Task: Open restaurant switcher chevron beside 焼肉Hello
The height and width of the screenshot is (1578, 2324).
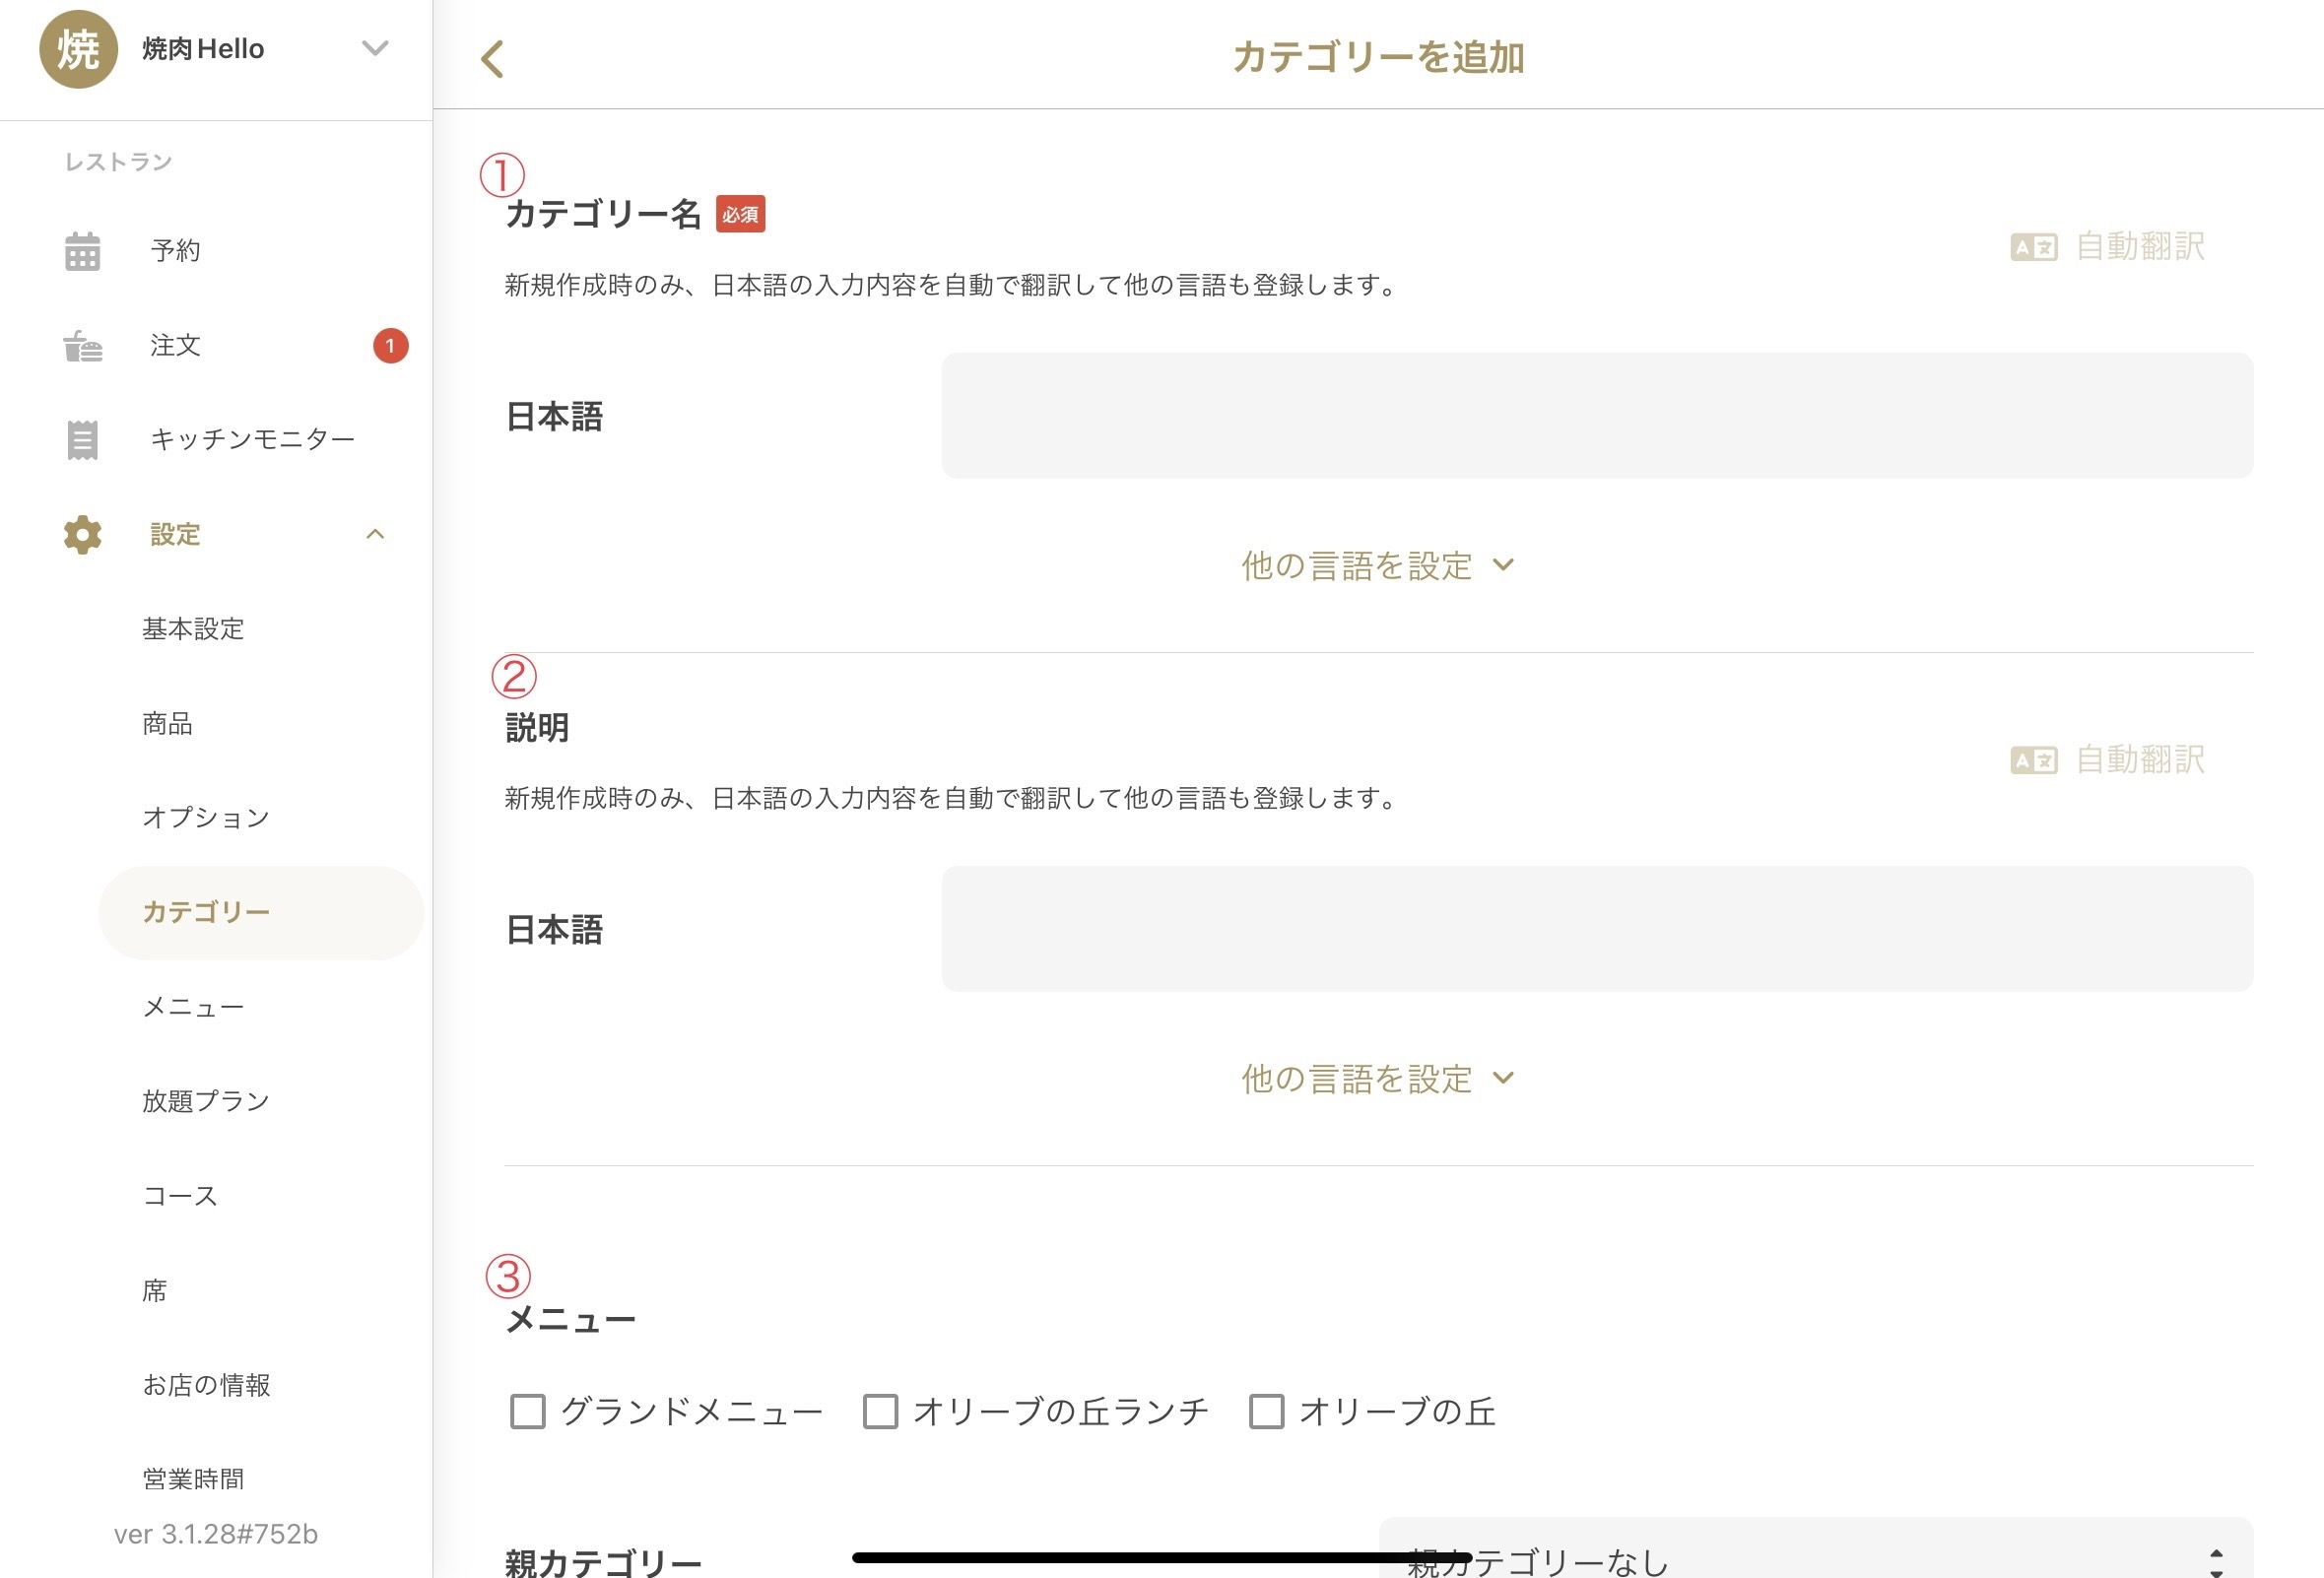Action: coord(375,48)
